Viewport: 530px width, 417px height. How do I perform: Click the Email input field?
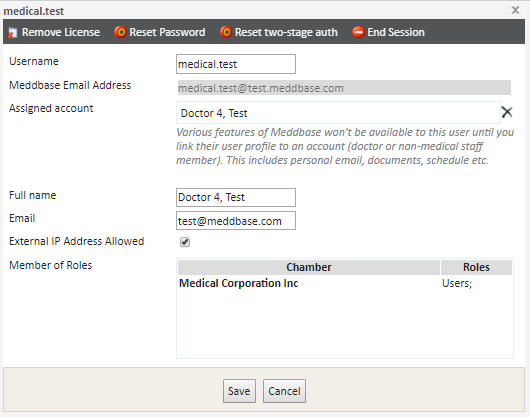pos(236,221)
